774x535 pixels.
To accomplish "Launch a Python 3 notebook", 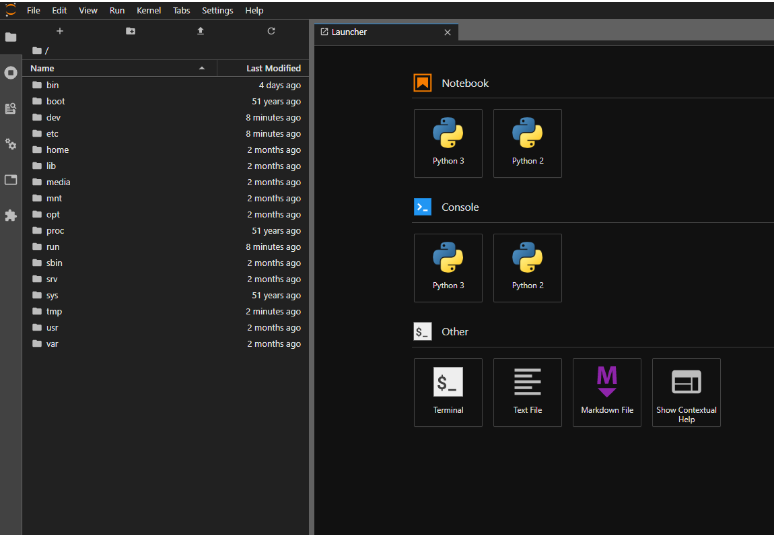I will (447, 143).
